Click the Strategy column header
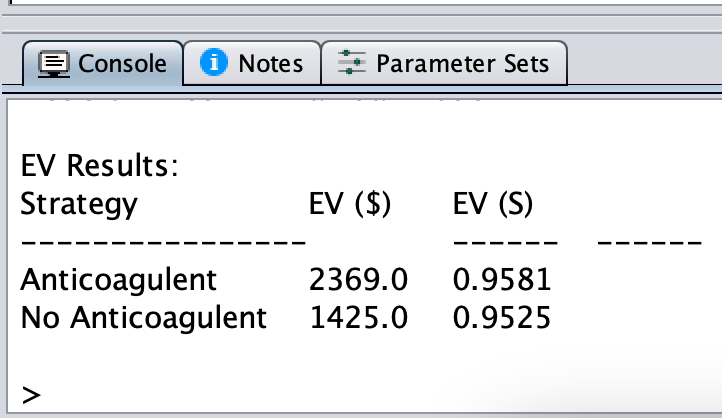The height and width of the screenshot is (418, 722). pos(79,204)
